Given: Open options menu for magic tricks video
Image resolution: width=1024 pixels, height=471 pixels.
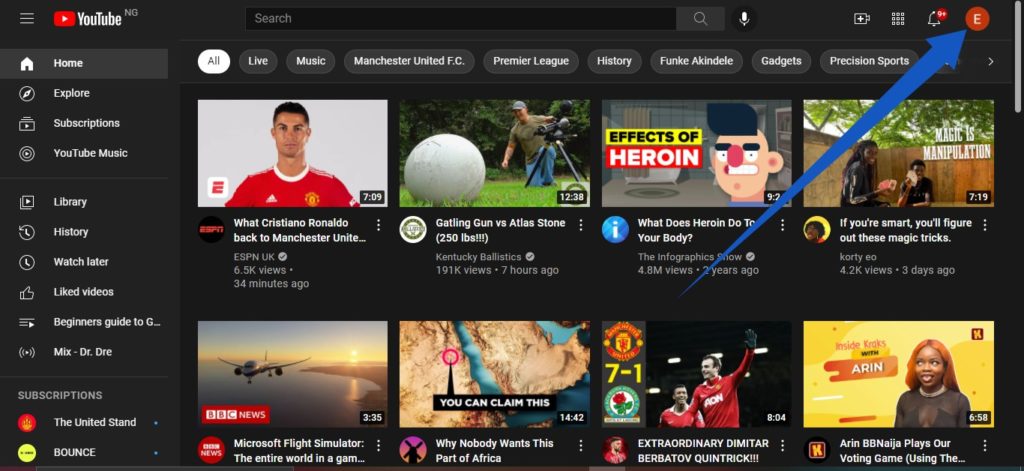Looking at the screenshot, I should click(985, 225).
